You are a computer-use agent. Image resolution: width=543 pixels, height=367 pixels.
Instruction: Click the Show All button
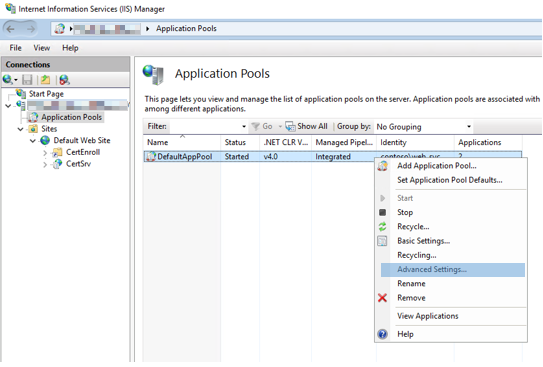click(x=306, y=126)
